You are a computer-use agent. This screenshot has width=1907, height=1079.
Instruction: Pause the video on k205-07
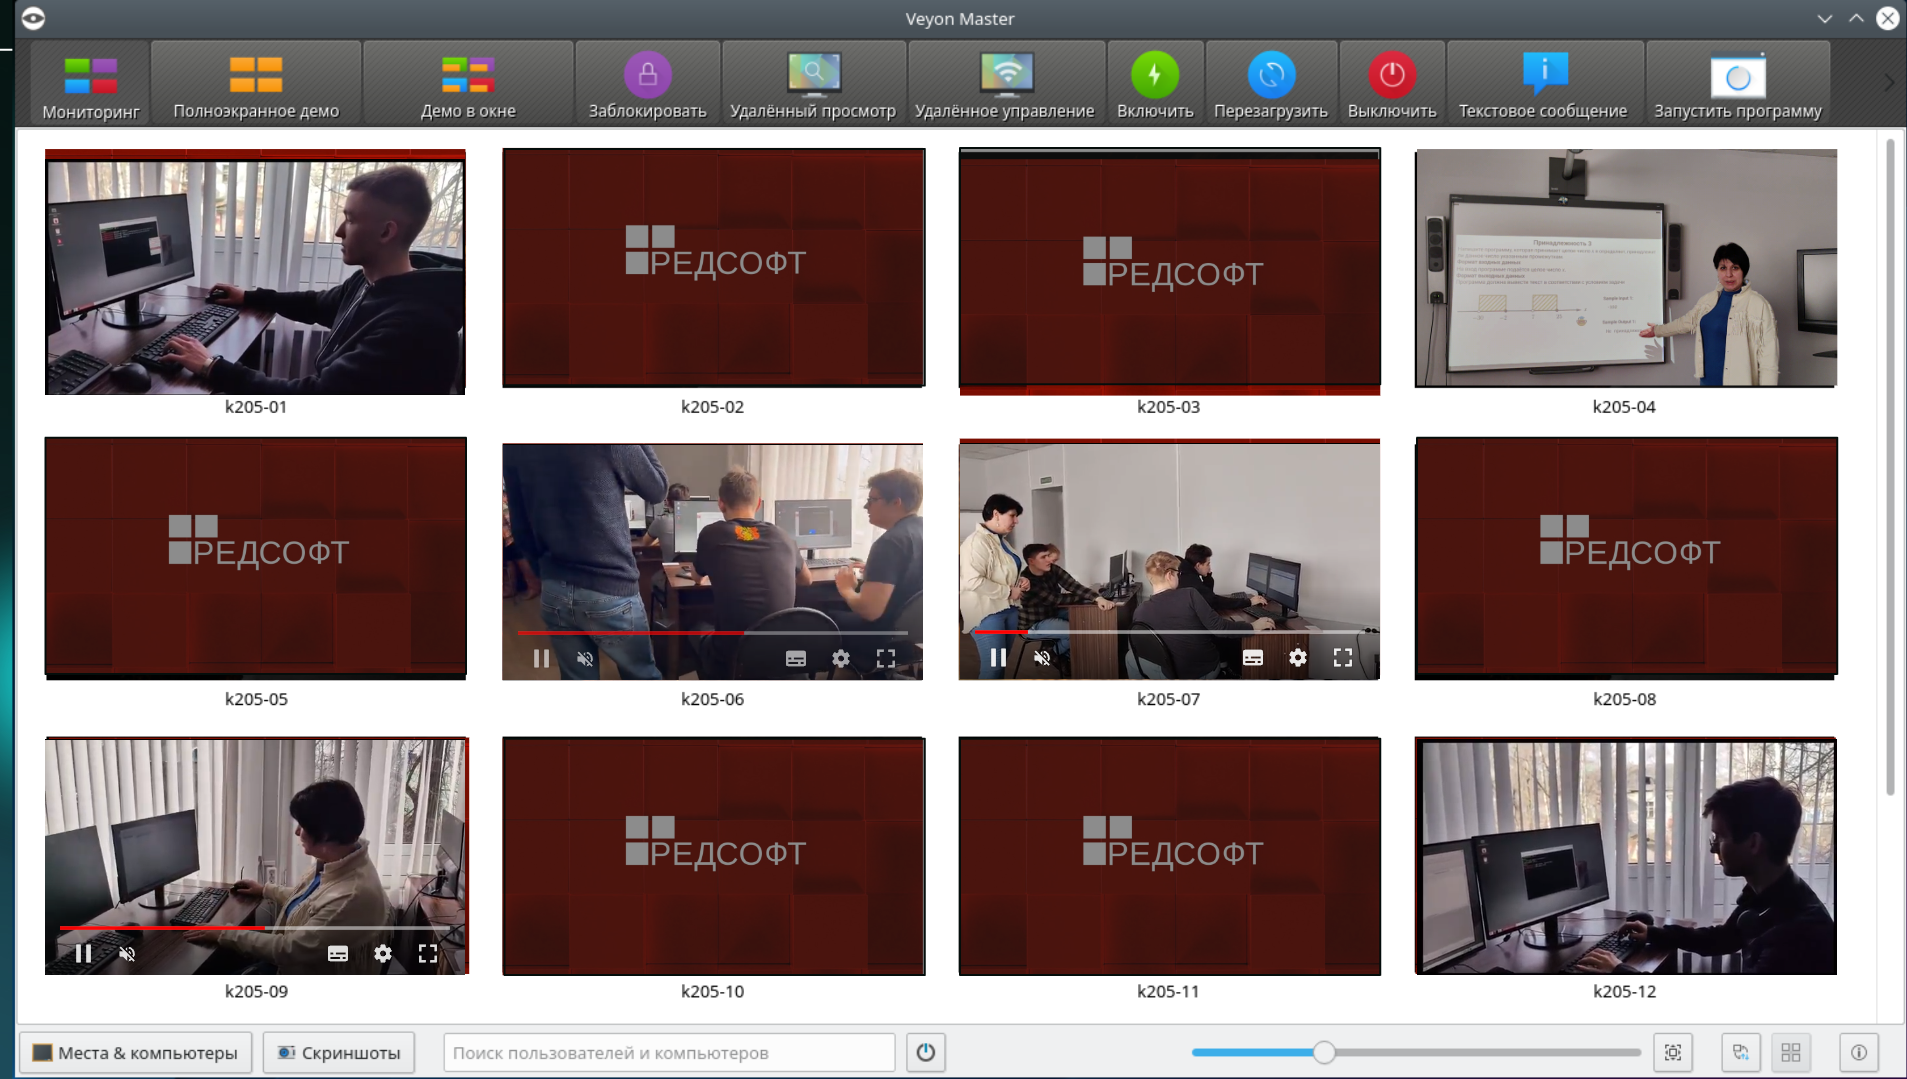coord(998,657)
